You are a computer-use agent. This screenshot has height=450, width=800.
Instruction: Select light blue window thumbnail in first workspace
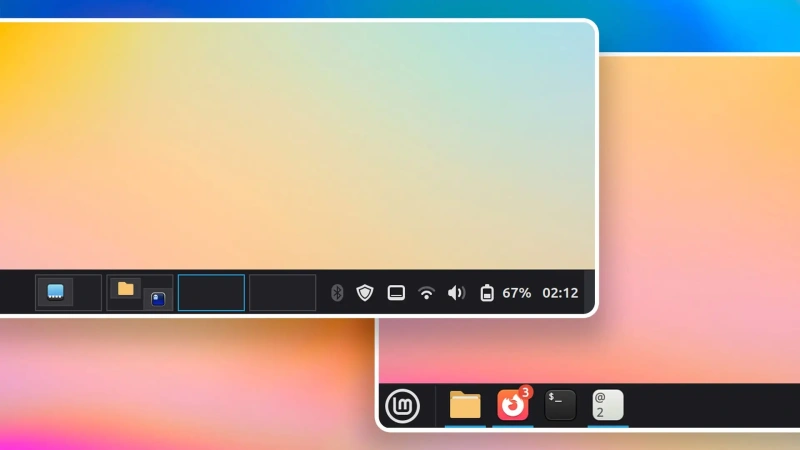(55, 292)
